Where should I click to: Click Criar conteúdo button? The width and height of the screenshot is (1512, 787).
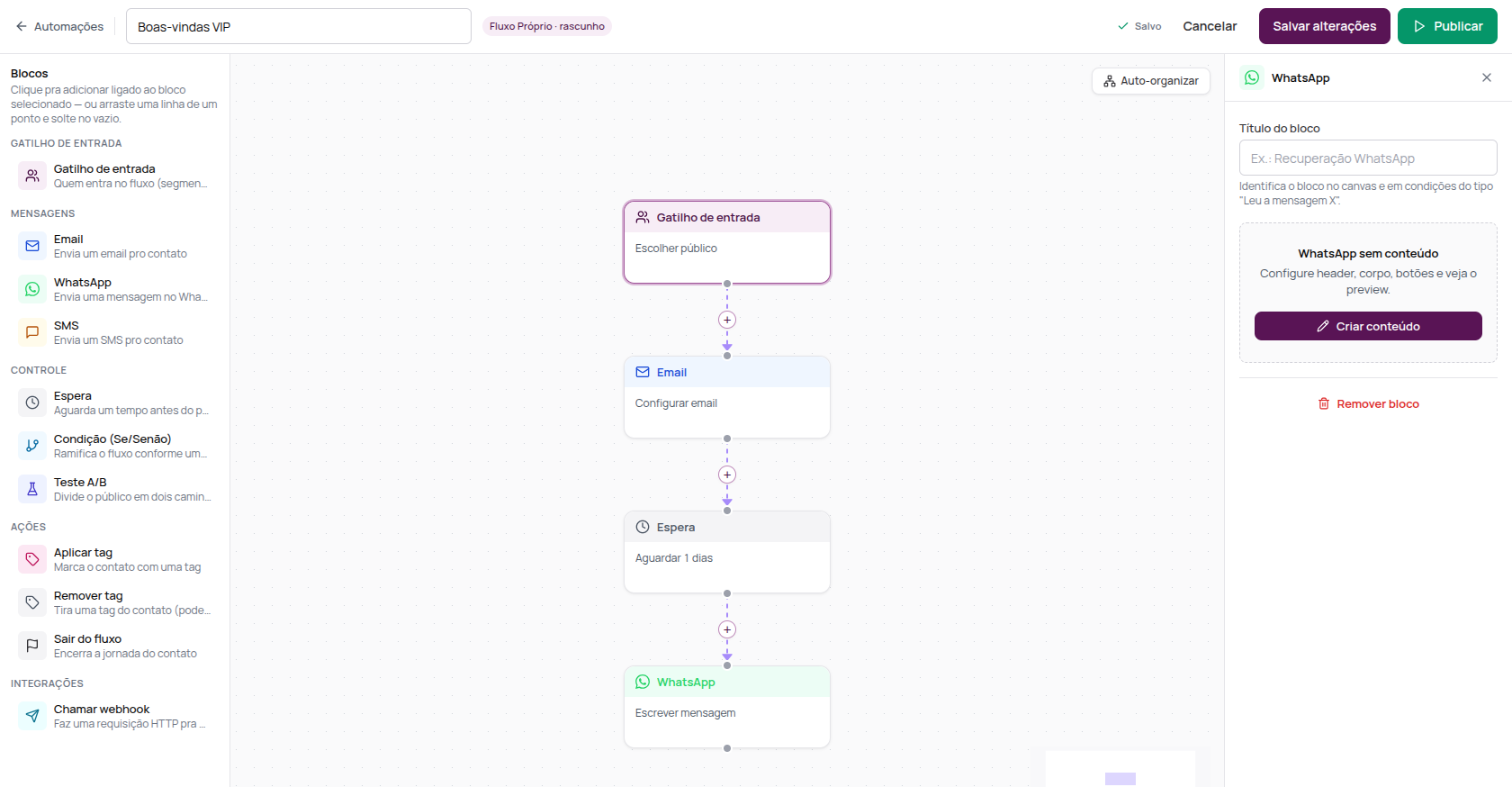click(1368, 326)
